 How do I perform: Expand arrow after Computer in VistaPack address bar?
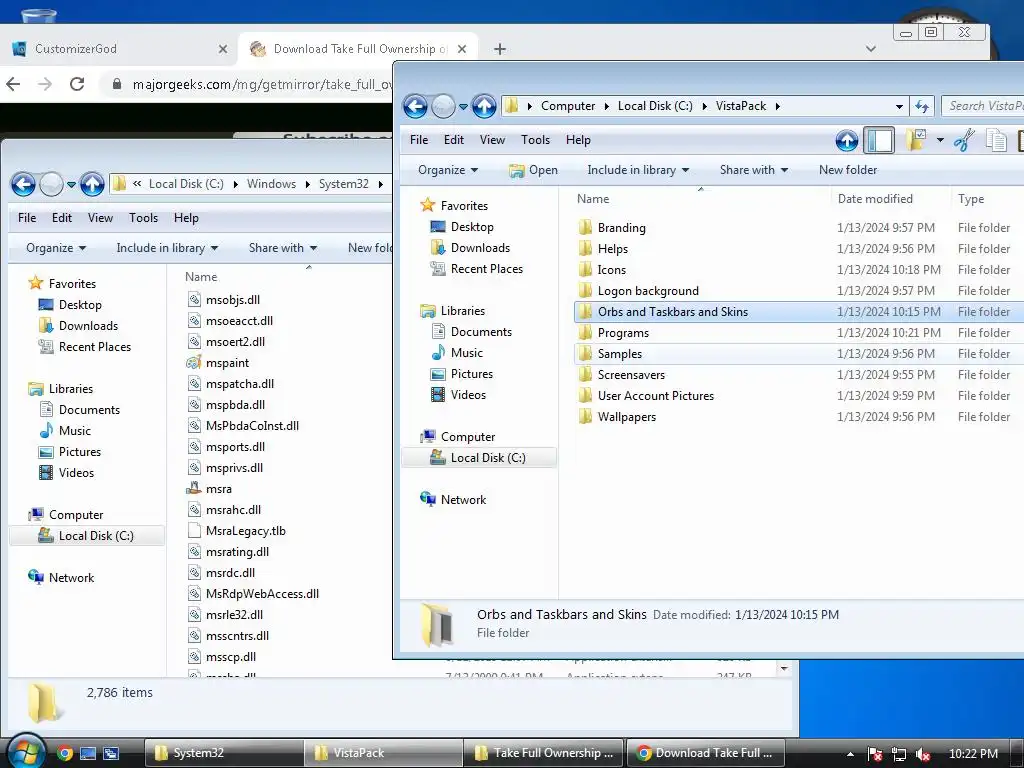pos(607,106)
